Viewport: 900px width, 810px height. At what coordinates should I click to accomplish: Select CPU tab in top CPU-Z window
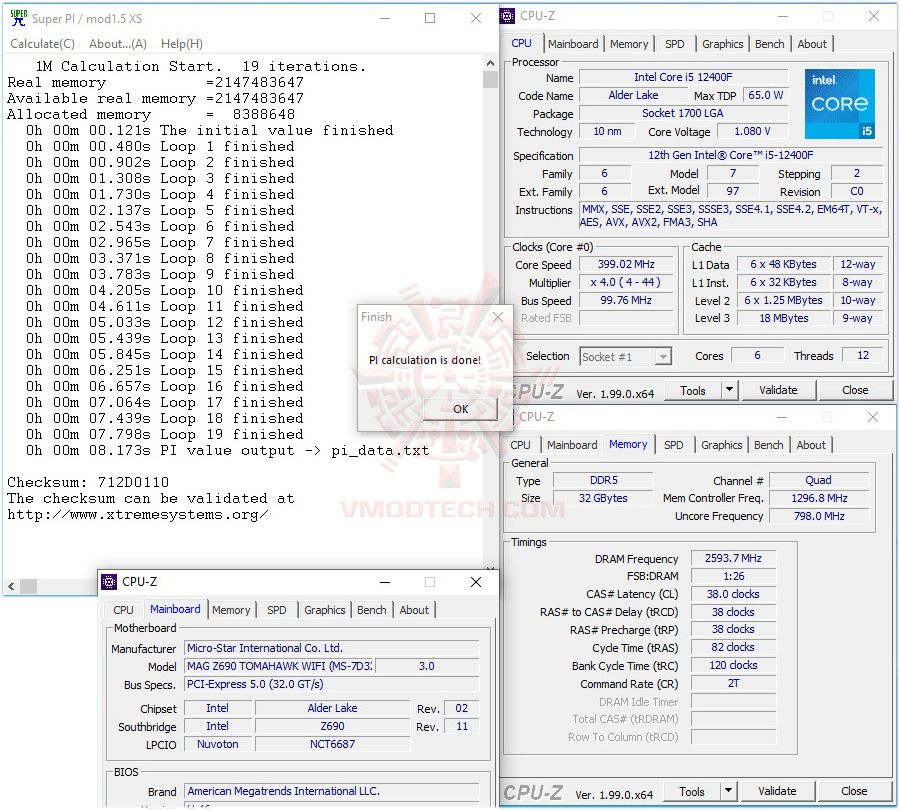point(521,43)
